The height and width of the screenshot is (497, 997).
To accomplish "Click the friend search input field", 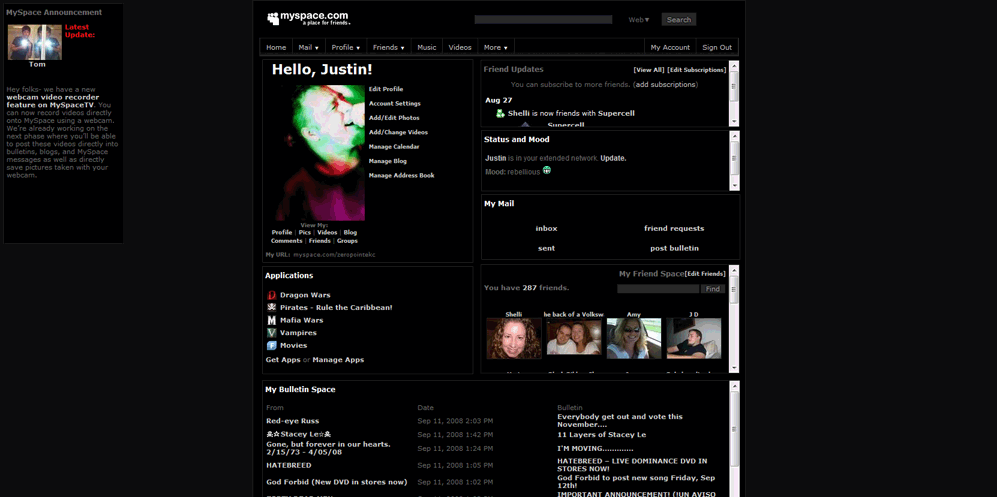I will click(x=658, y=289).
